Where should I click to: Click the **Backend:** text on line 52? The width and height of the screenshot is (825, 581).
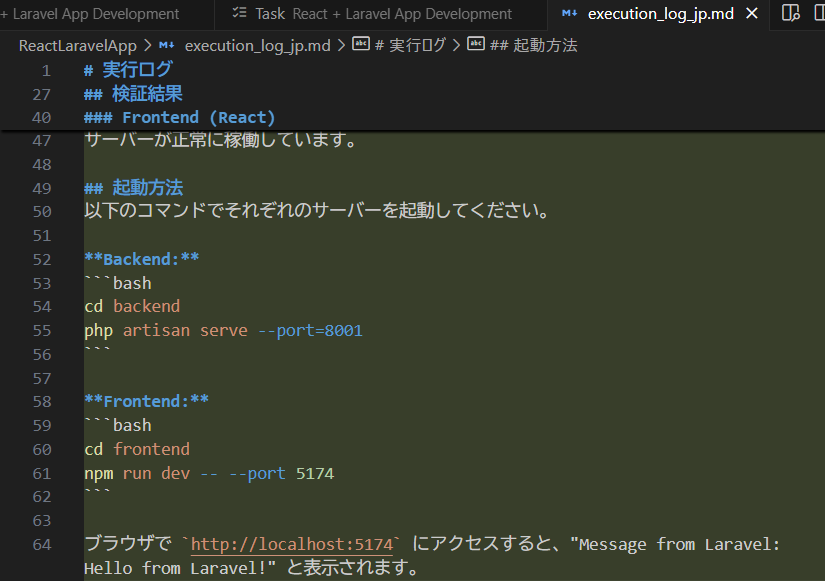tap(142, 259)
